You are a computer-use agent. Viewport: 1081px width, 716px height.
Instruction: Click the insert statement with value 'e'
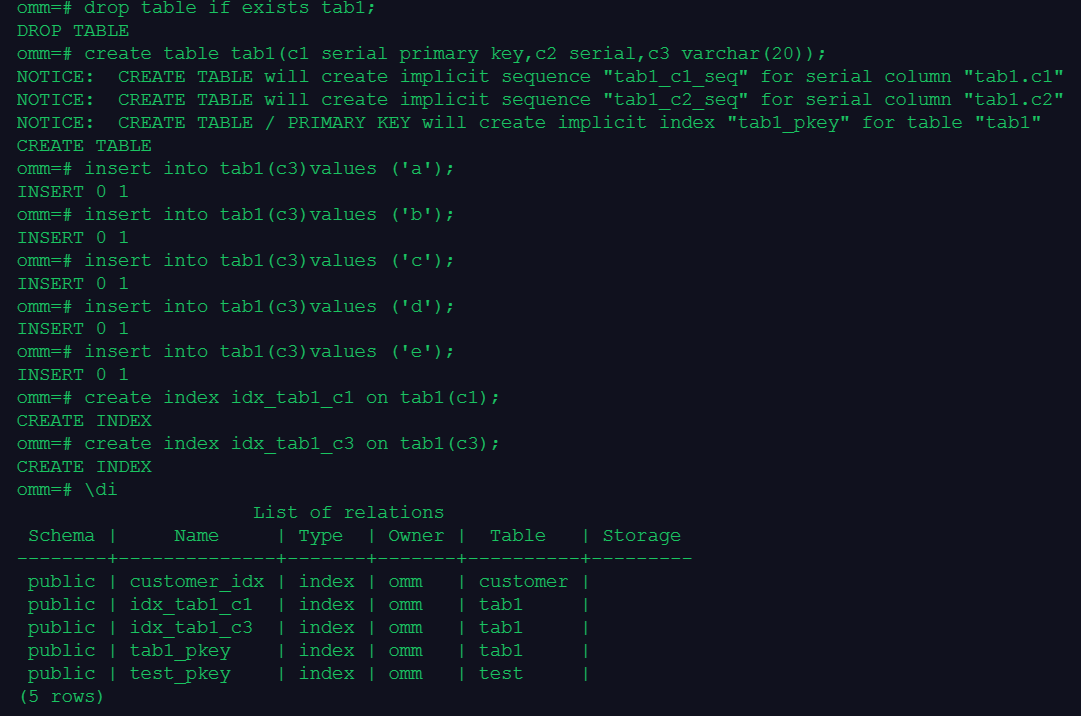click(x=269, y=352)
